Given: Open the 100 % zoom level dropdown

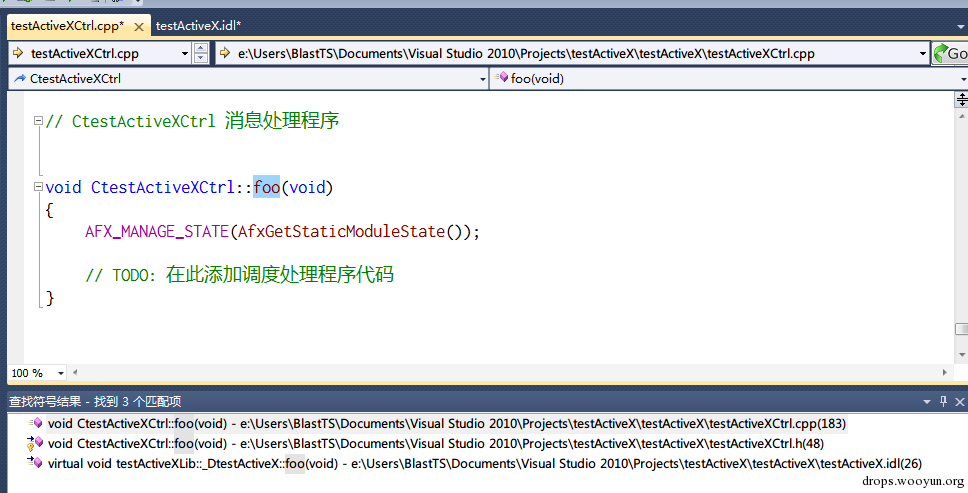Looking at the screenshot, I should point(61,373).
